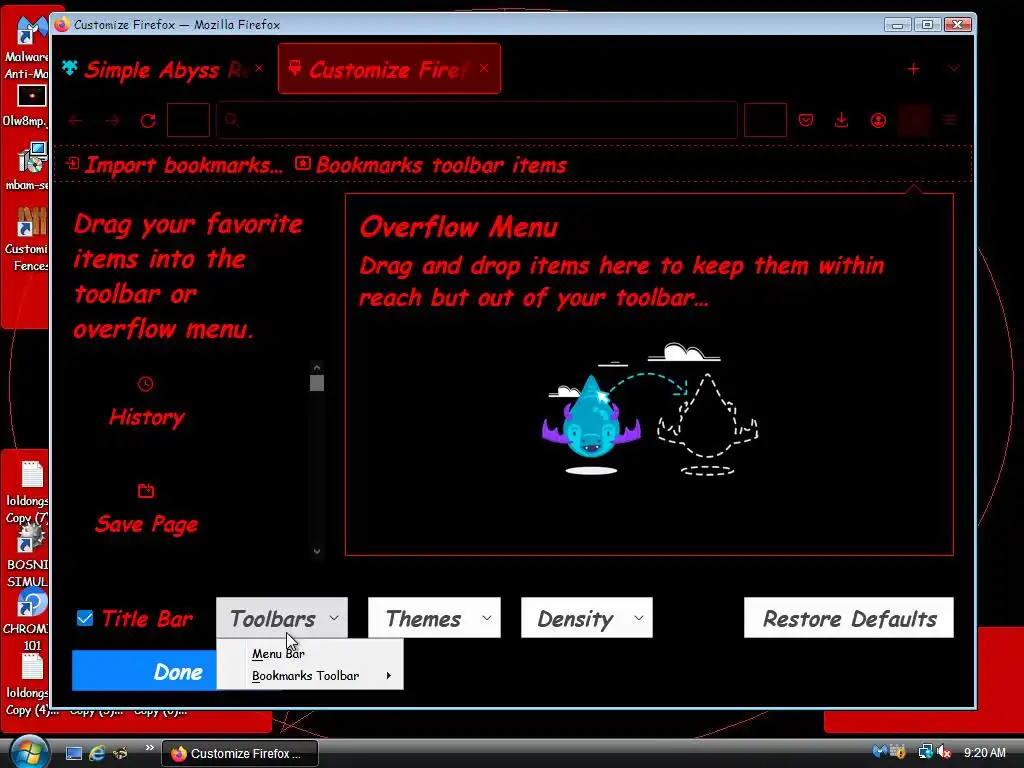This screenshot has width=1024, height=768.
Task: Open the CHROME 101 desktop shortcut
Action: [x=26, y=619]
